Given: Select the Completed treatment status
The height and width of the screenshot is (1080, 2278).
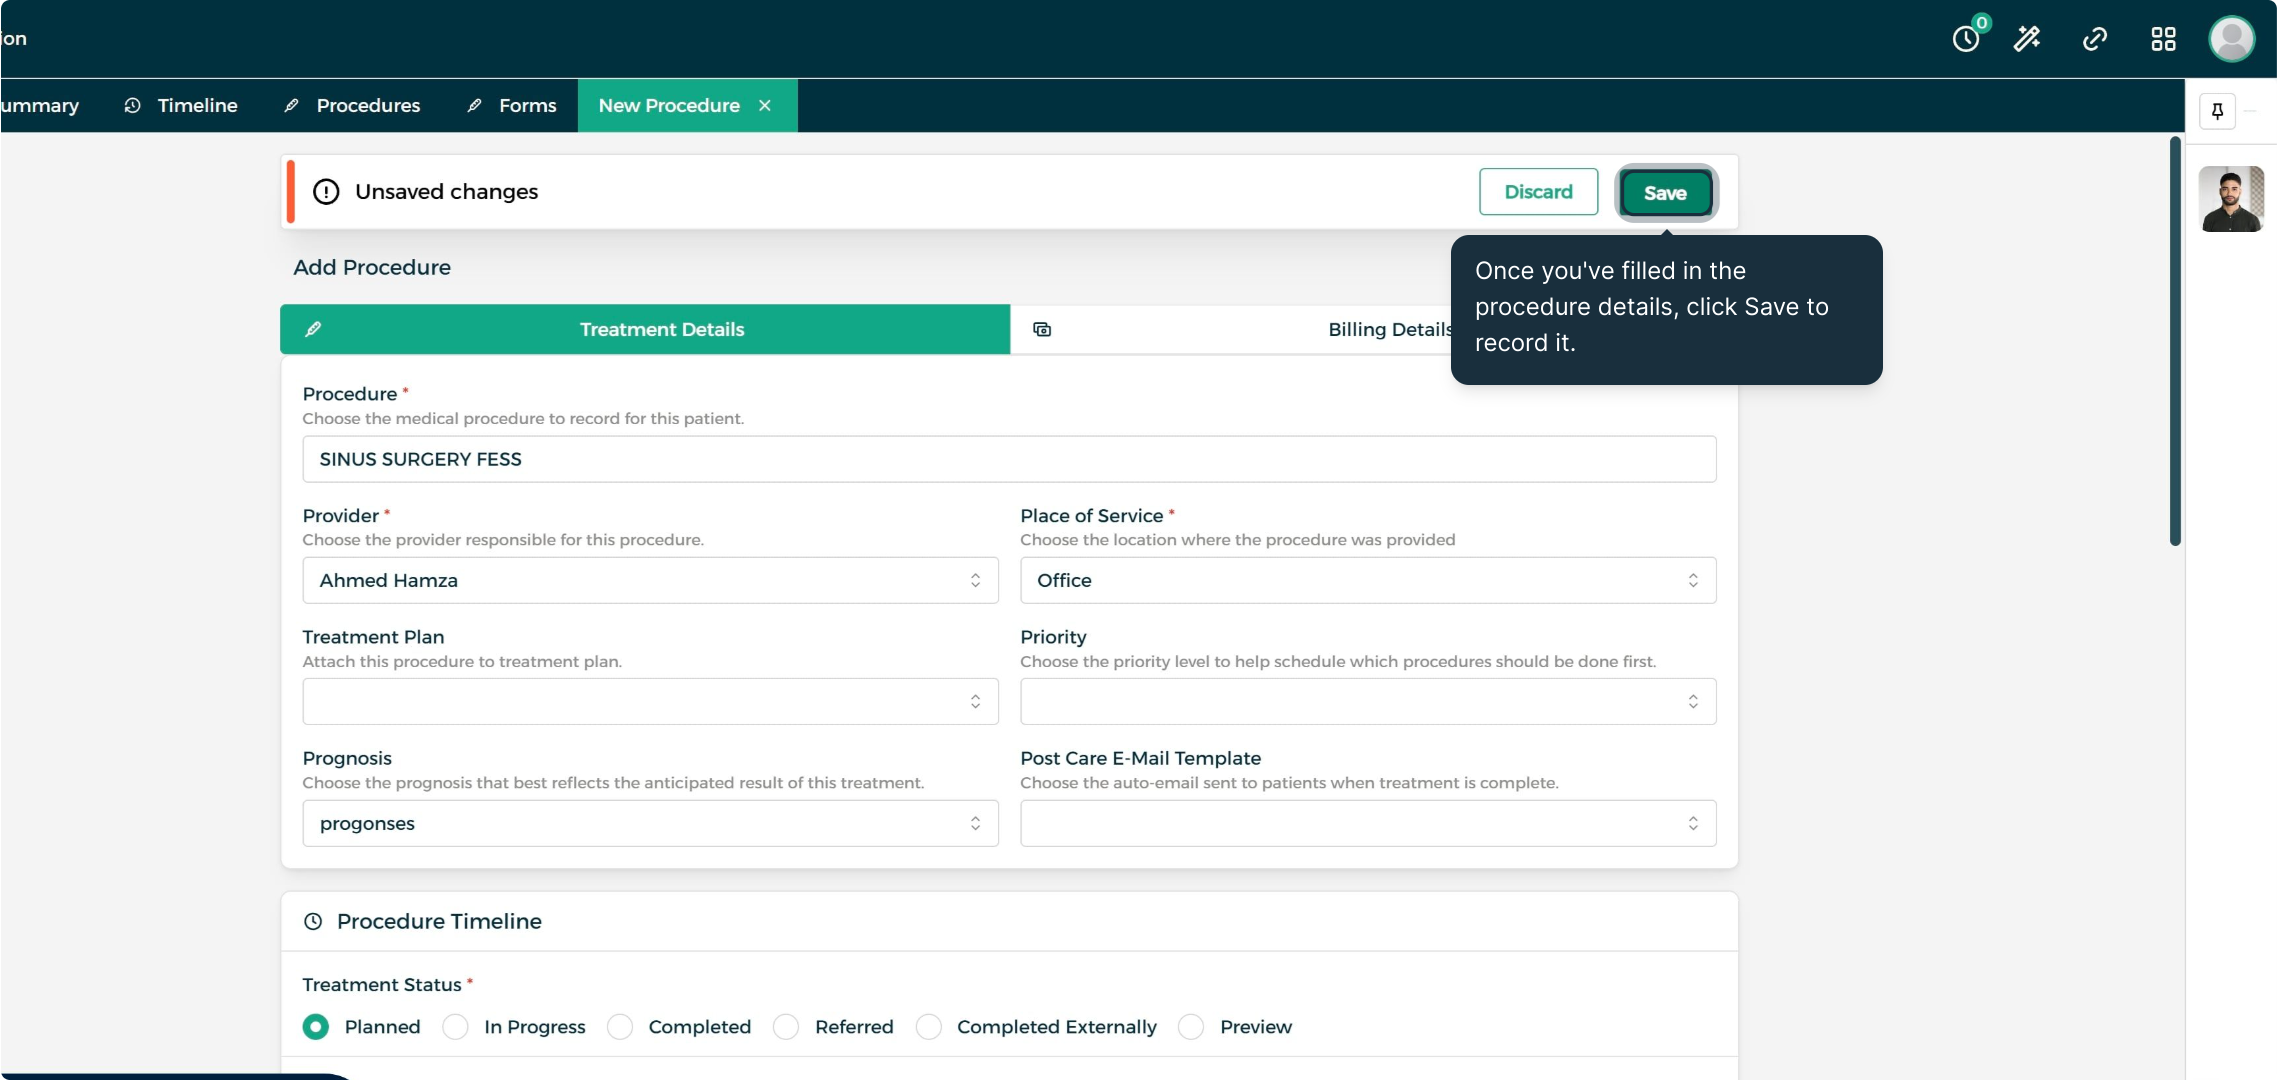Looking at the screenshot, I should coord(620,1027).
